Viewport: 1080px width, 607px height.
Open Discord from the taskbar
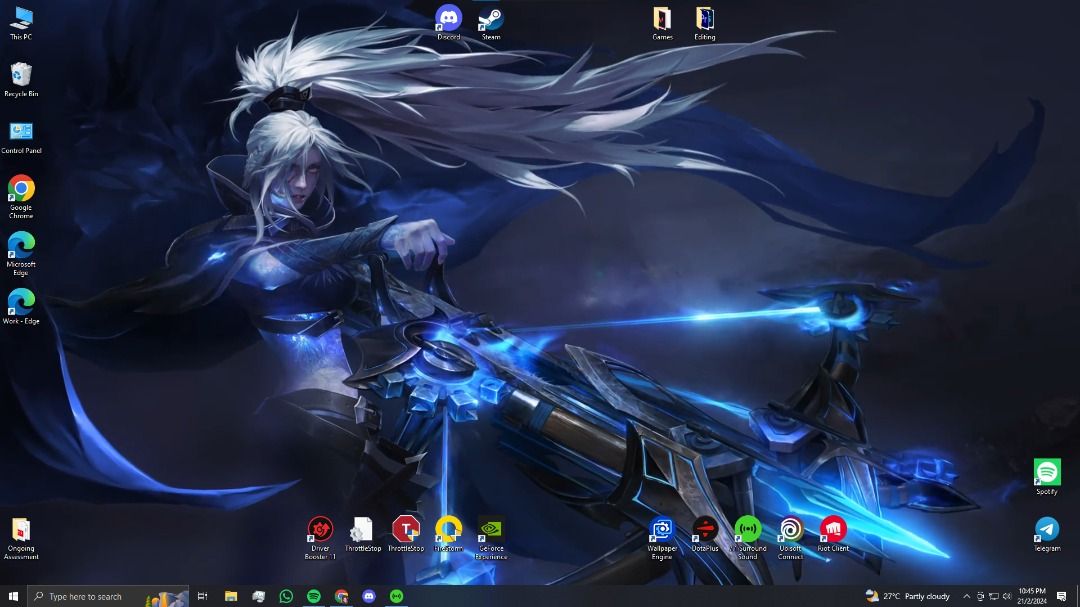click(x=369, y=596)
